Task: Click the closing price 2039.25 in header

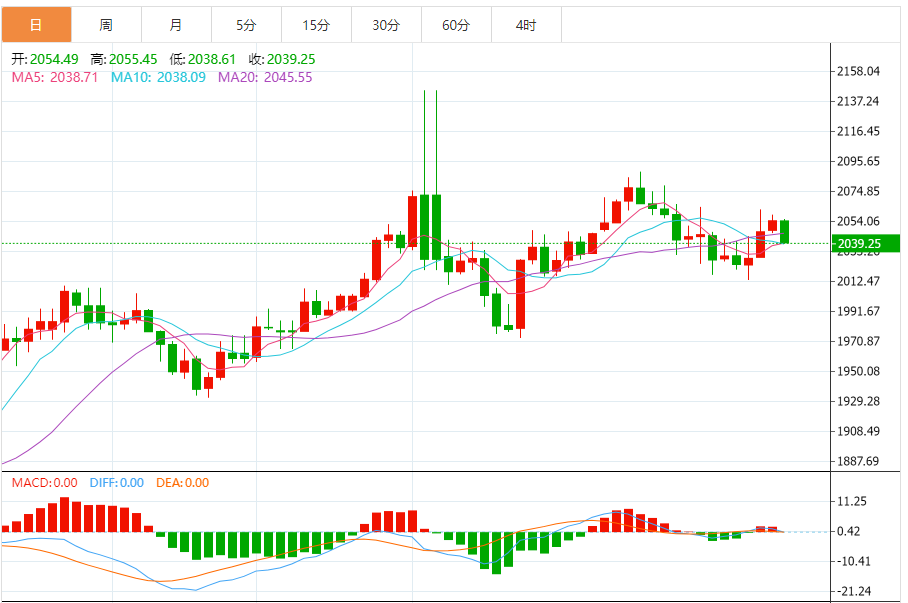Action: click(291, 59)
